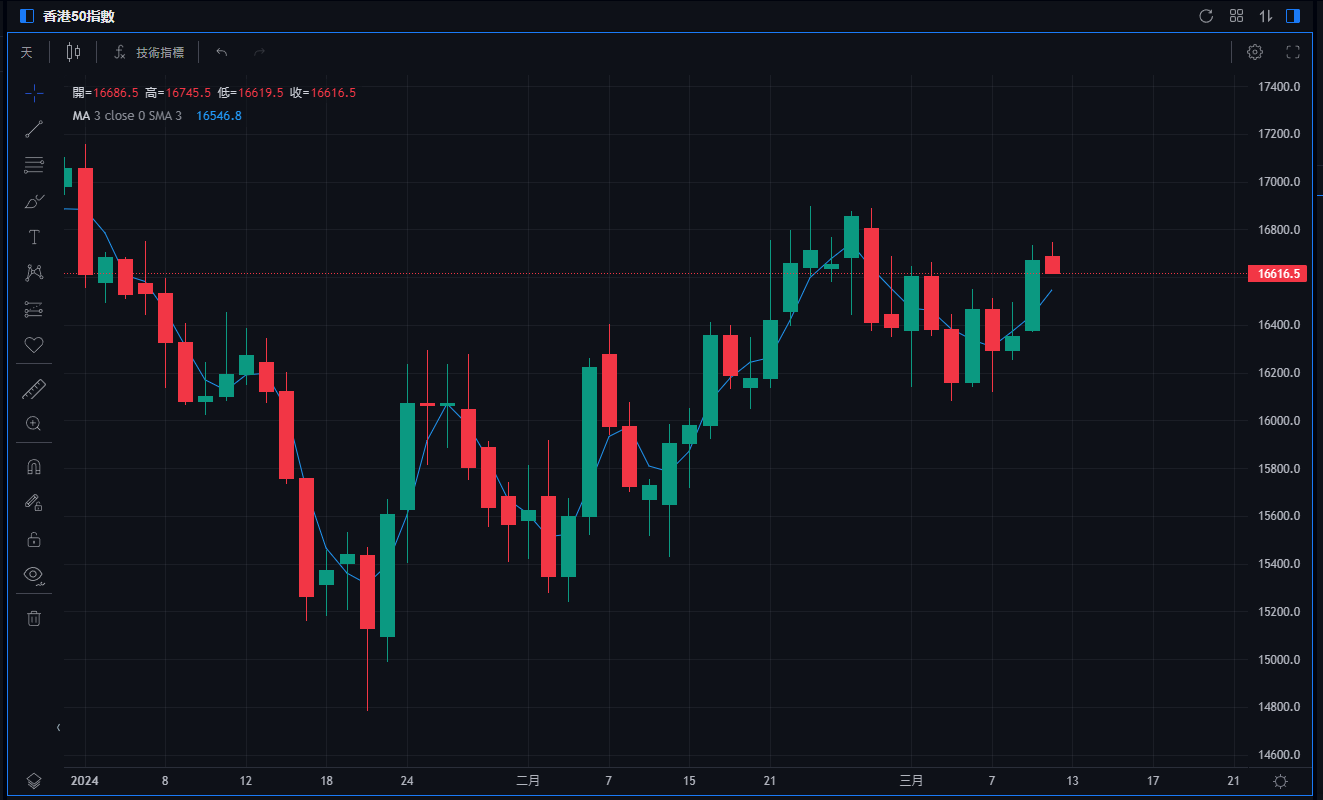Click the close value 收=16616.5
Screen dimensions: 1323x800
323,93
